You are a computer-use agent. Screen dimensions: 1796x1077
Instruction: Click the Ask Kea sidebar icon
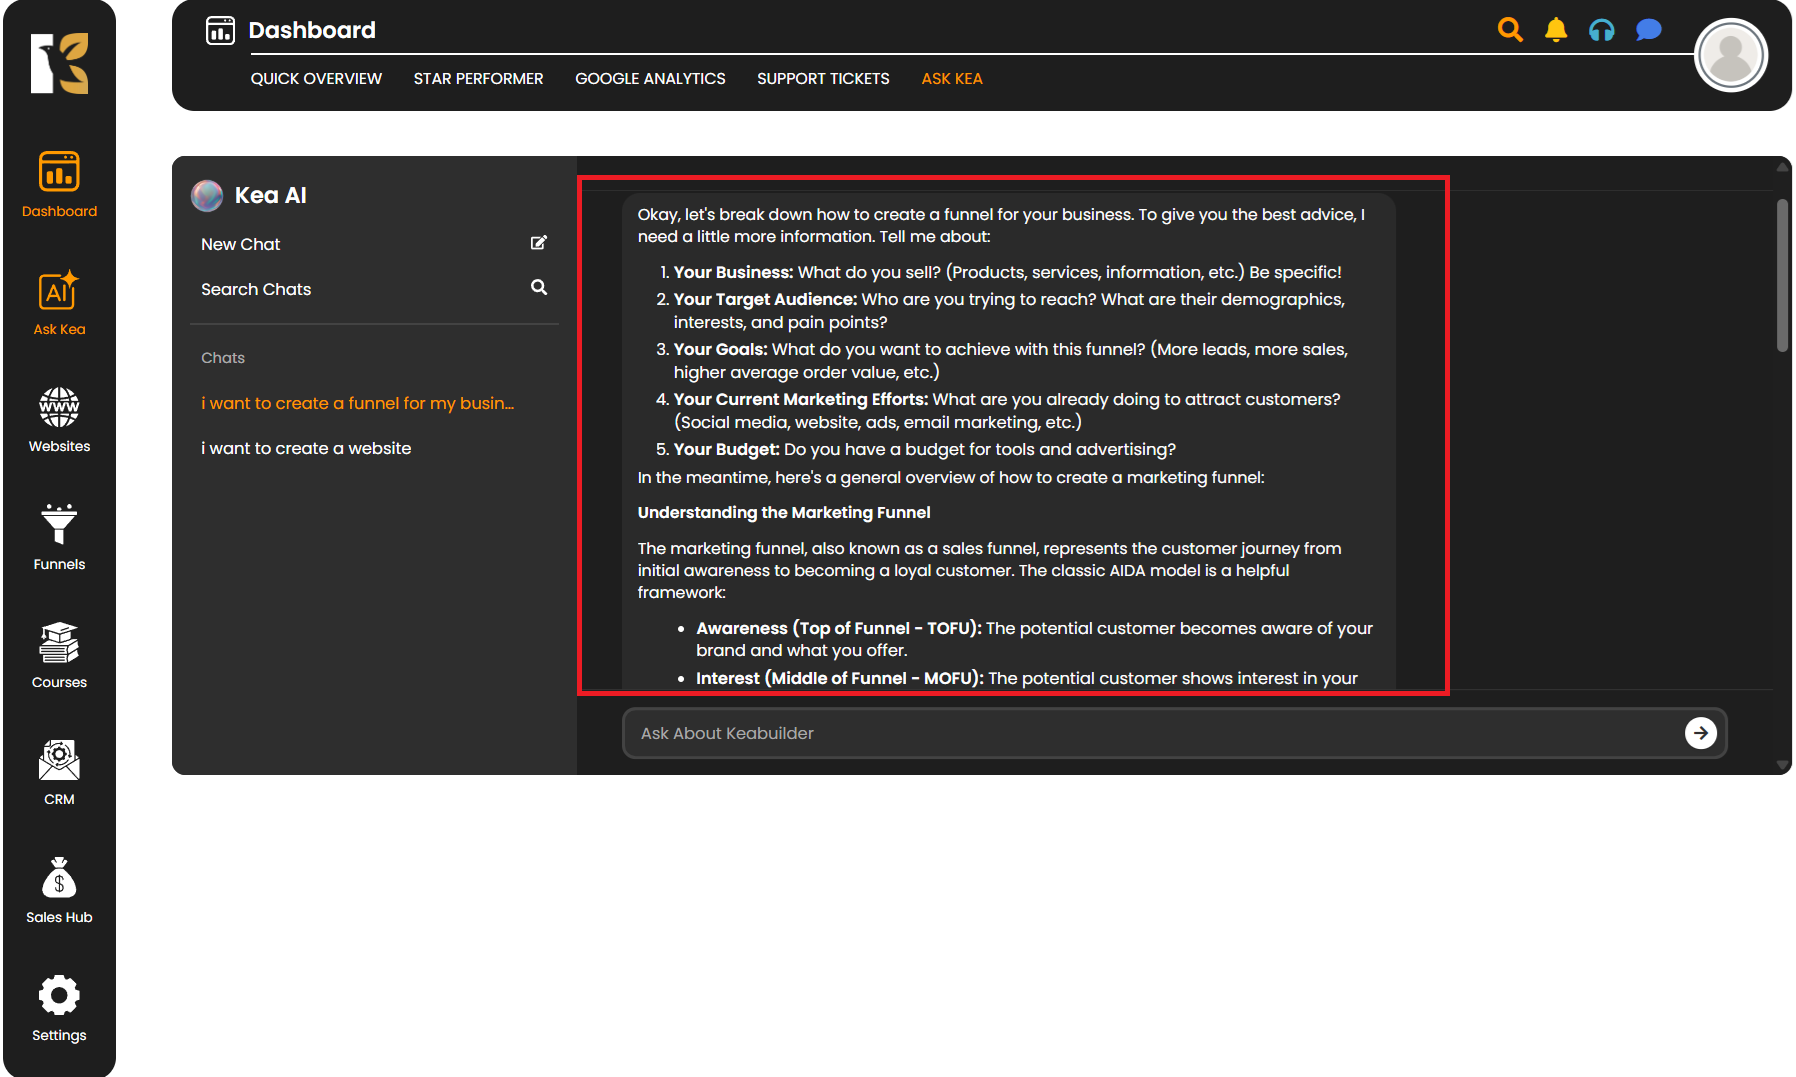coord(59,302)
